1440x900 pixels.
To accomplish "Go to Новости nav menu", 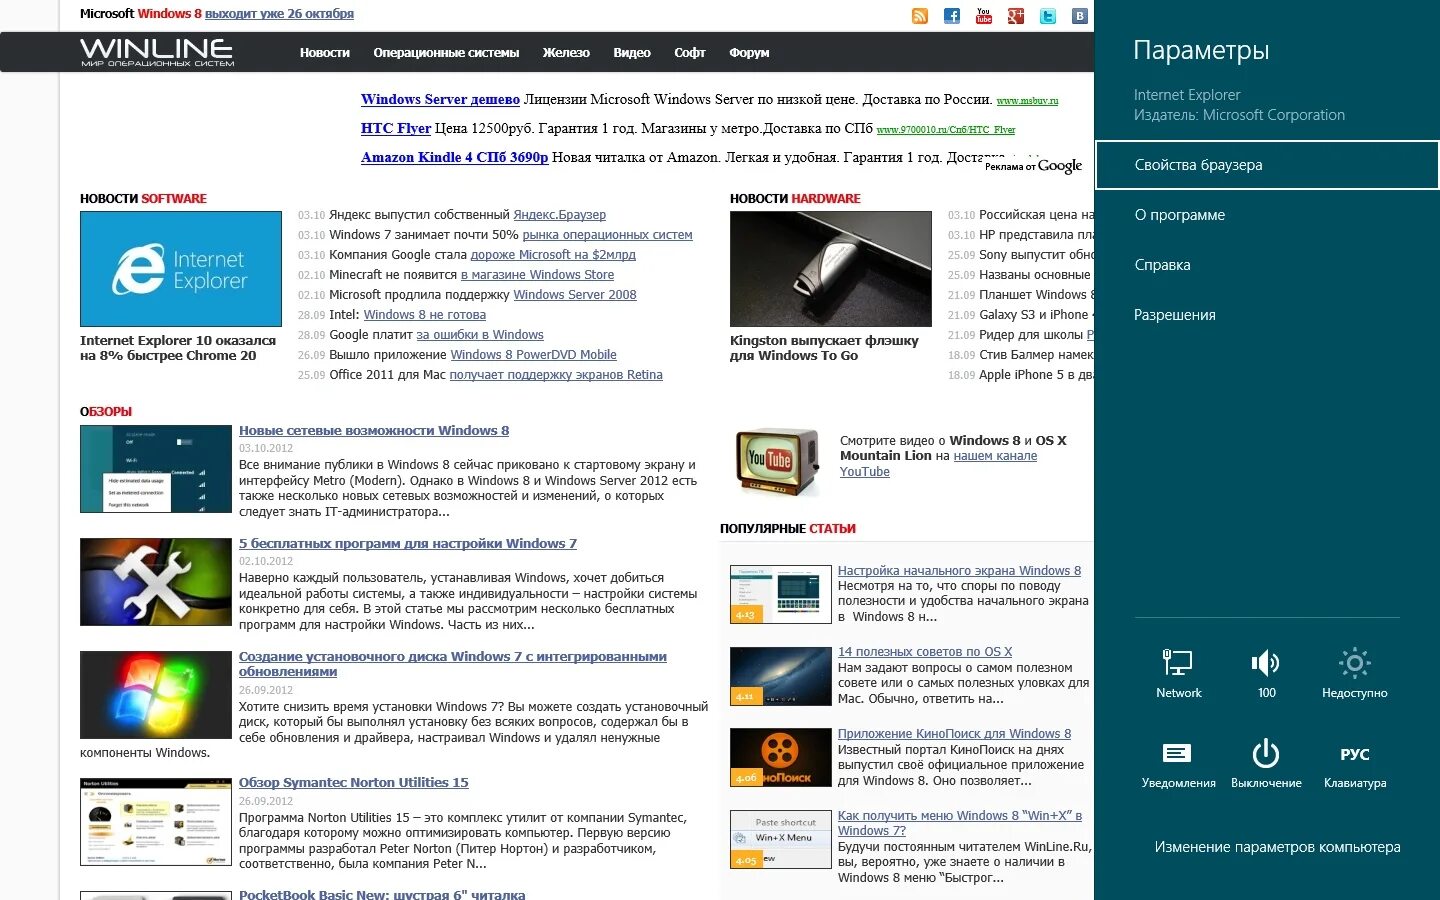I will click(325, 53).
